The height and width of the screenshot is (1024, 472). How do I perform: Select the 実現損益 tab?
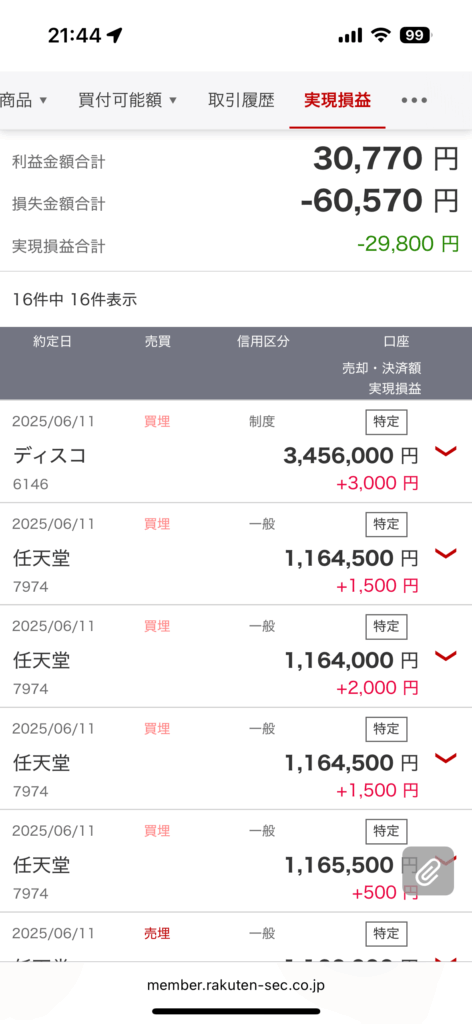point(338,100)
